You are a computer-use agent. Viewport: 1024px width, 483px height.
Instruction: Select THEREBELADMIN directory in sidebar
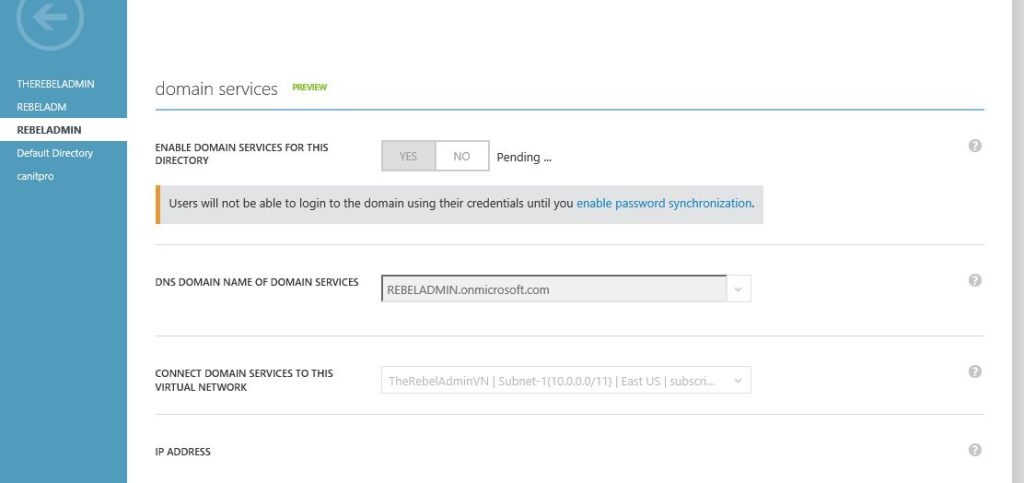[x=55, y=84]
